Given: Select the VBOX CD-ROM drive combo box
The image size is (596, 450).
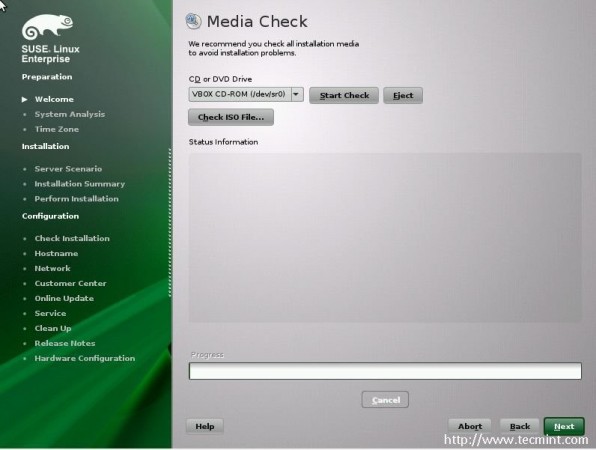Looking at the screenshot, I should click(x=246, y=94).
